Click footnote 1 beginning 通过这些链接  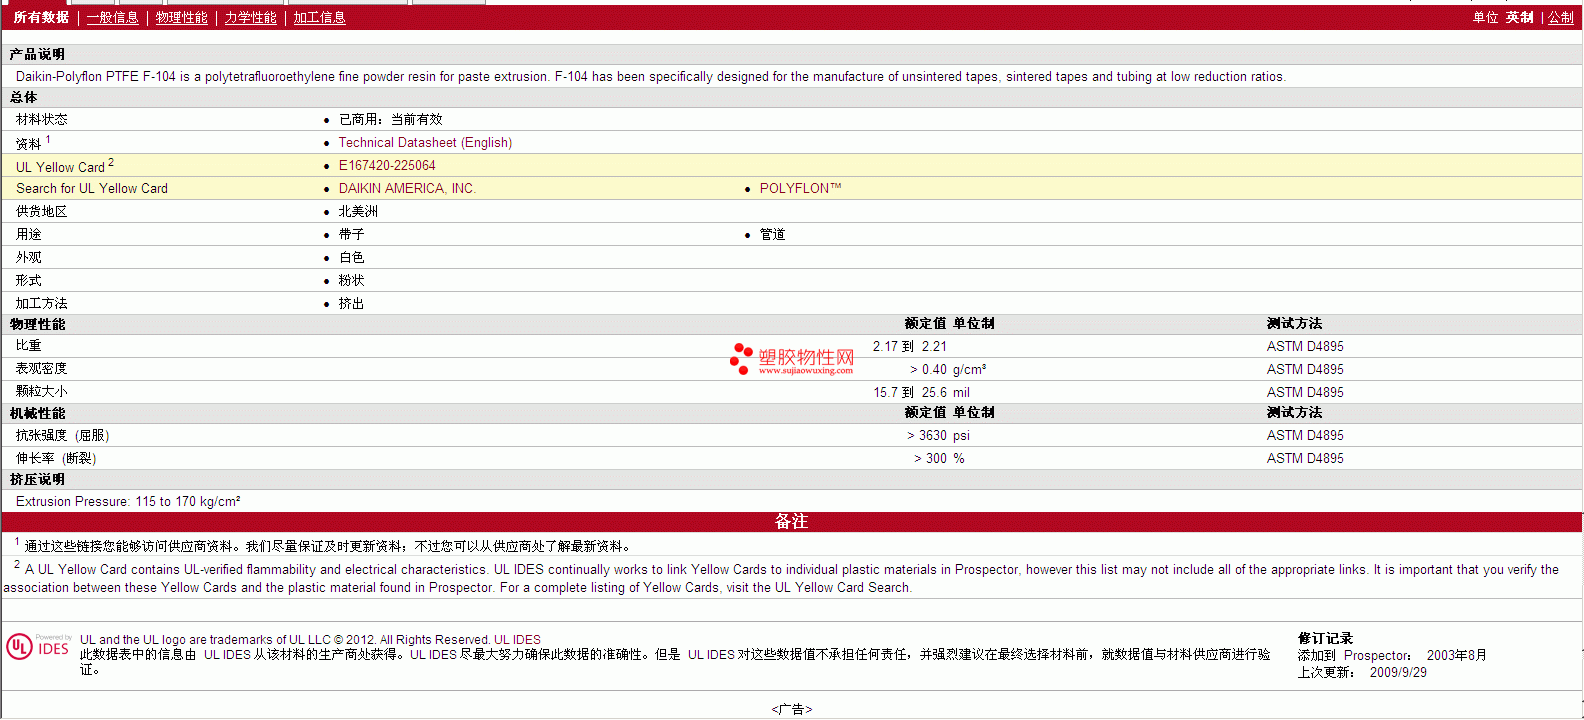[x=322, y=546]
